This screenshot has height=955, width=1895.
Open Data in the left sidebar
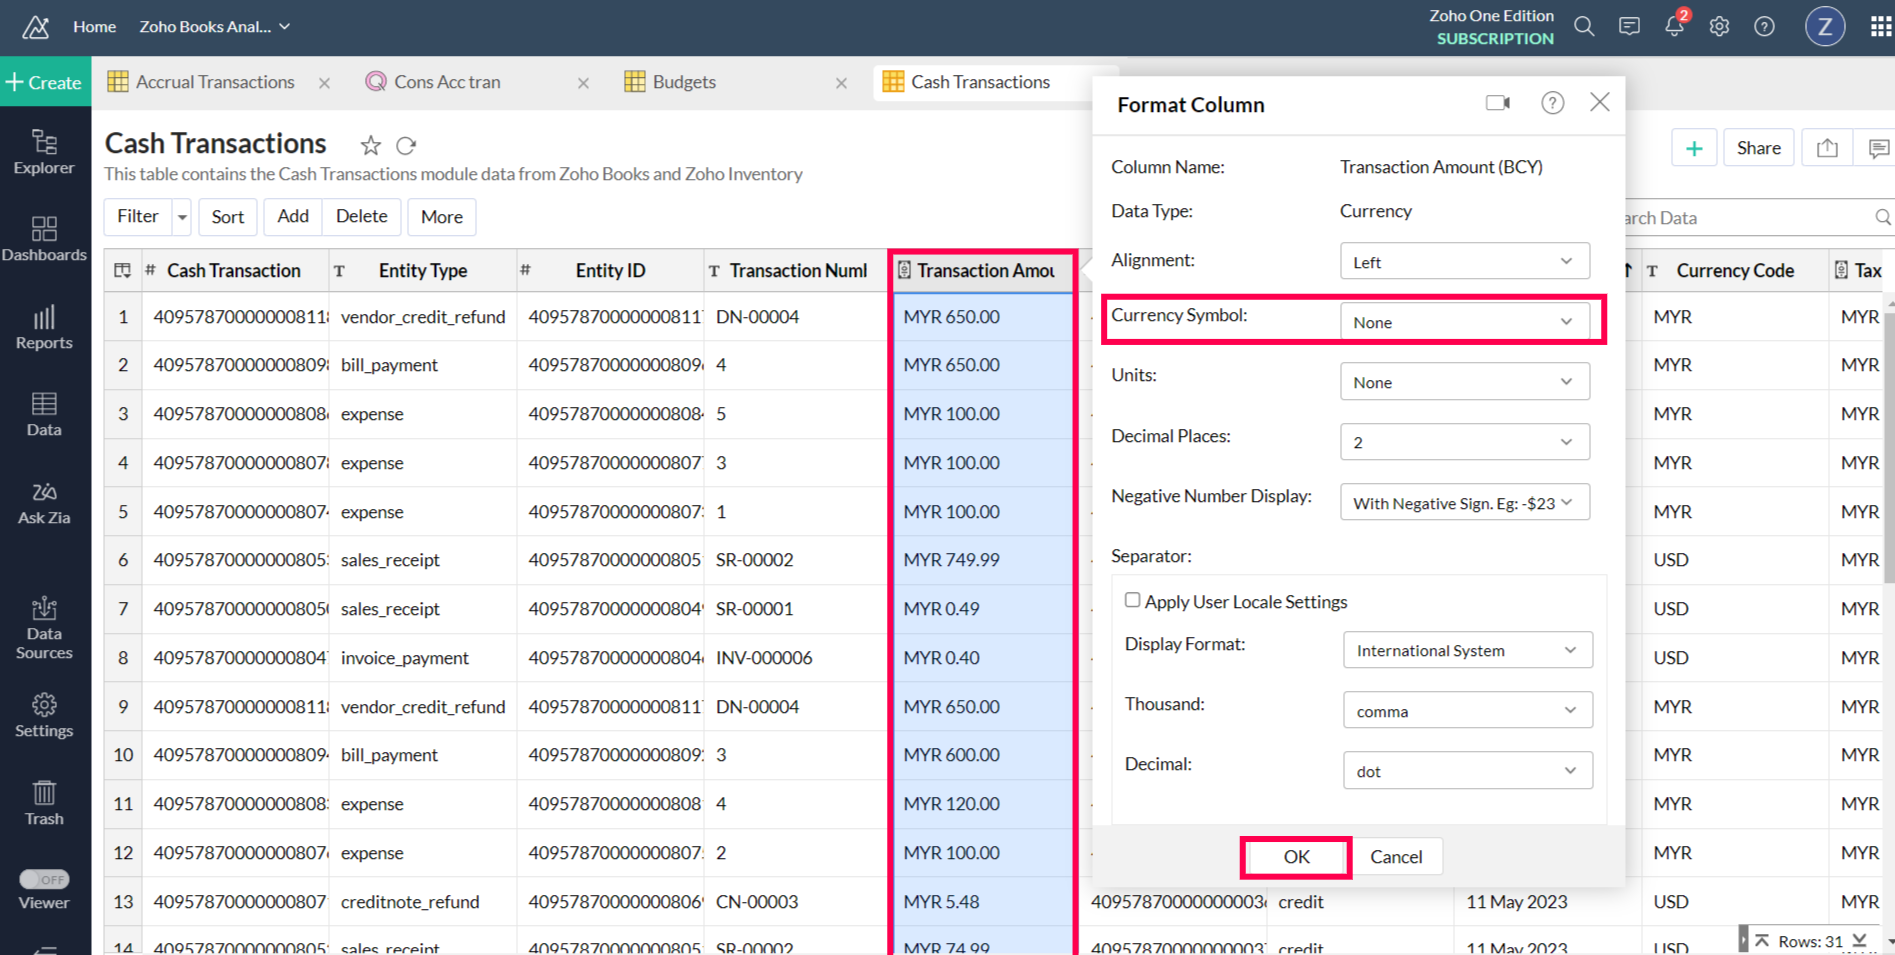44,415
